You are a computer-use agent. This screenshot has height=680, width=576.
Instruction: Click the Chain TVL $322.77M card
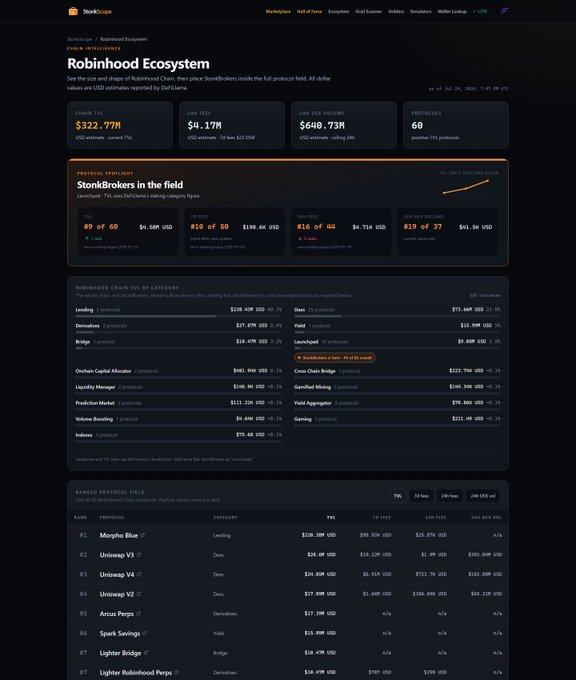tap(120, 125)
